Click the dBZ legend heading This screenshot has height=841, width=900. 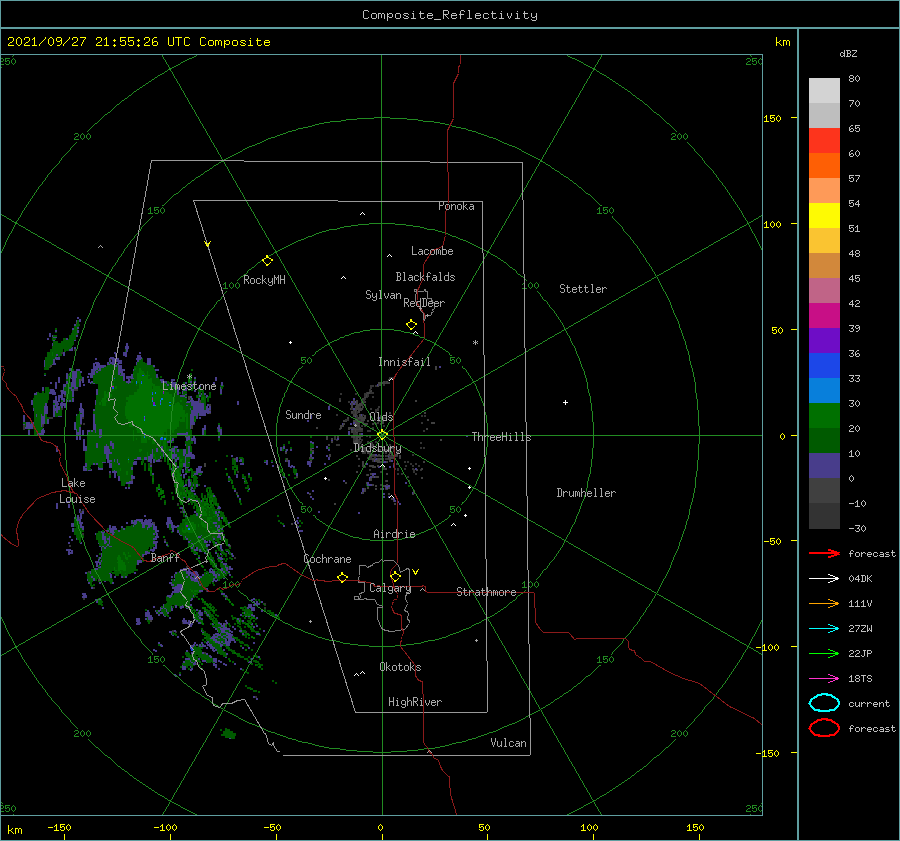(848, 53)
